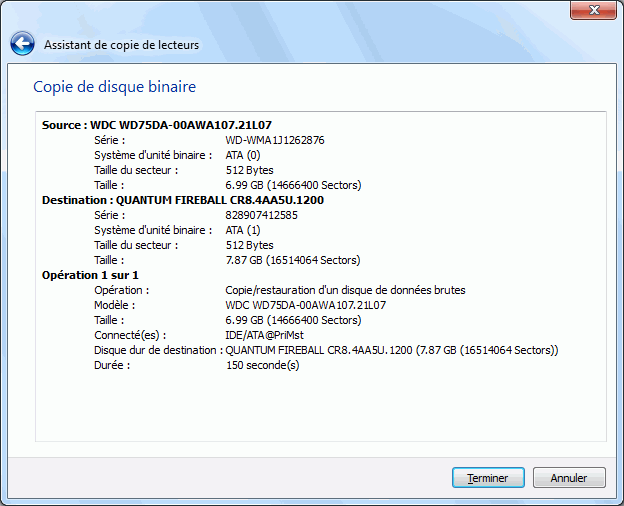Select the 'Modèle :' label
The height and width of the screenshot is (506, 624).
coord(115,305)
